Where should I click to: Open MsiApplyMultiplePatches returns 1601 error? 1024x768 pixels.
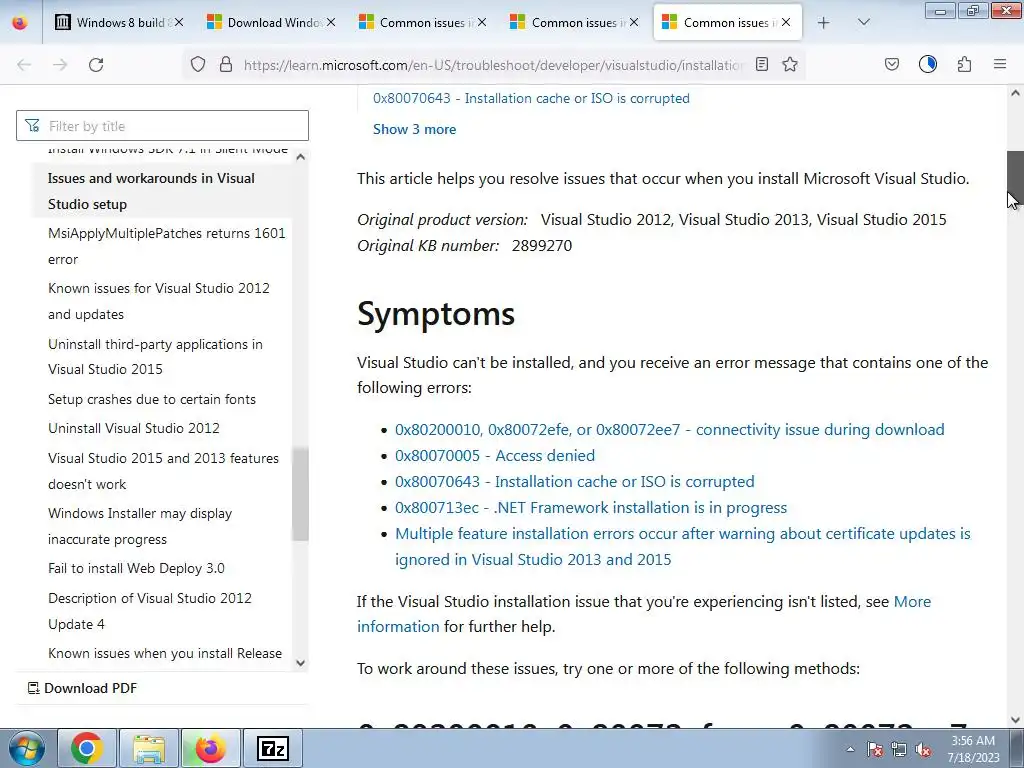(167, 246)
